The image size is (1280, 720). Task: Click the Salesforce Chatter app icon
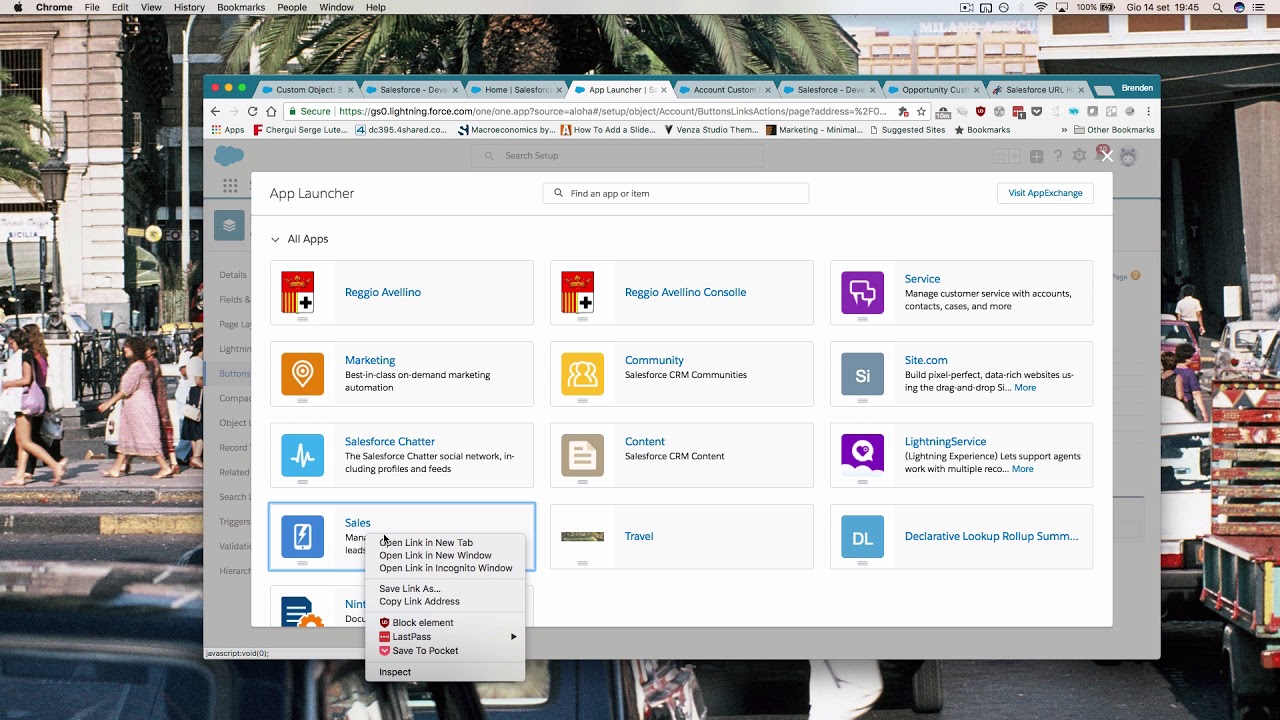302,455
